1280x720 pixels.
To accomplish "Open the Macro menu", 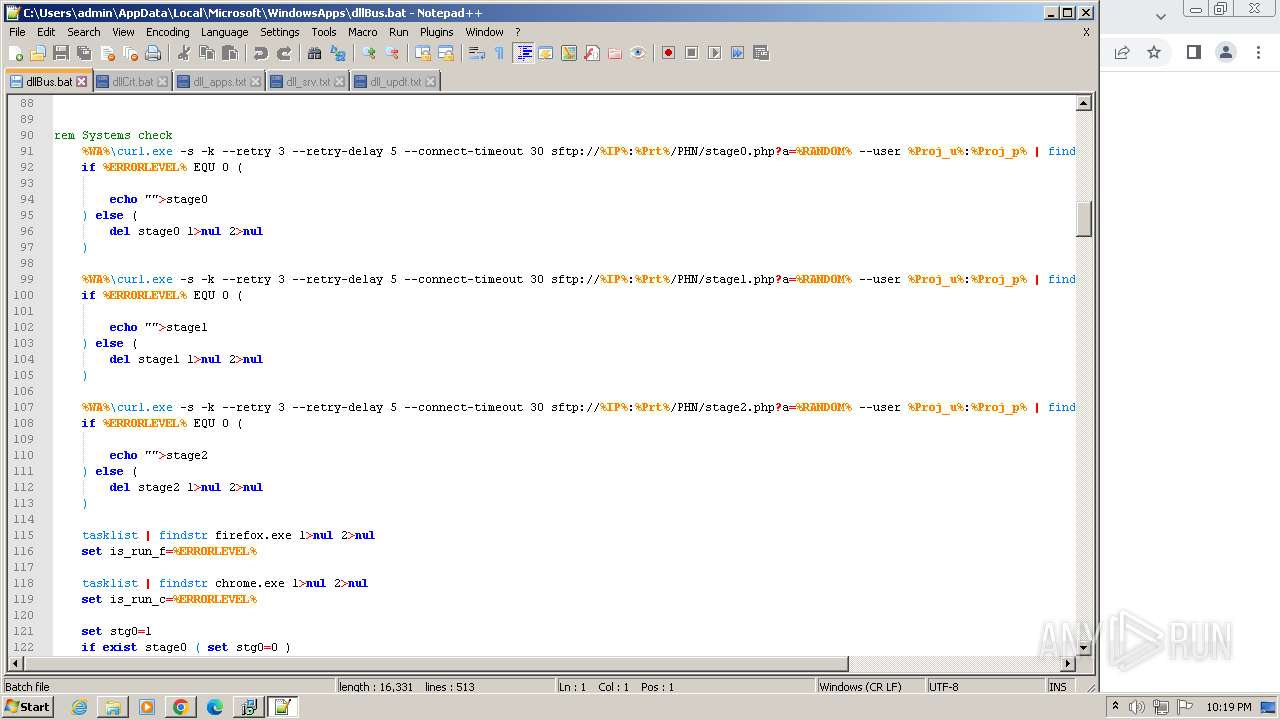I will tap(363, 32).
